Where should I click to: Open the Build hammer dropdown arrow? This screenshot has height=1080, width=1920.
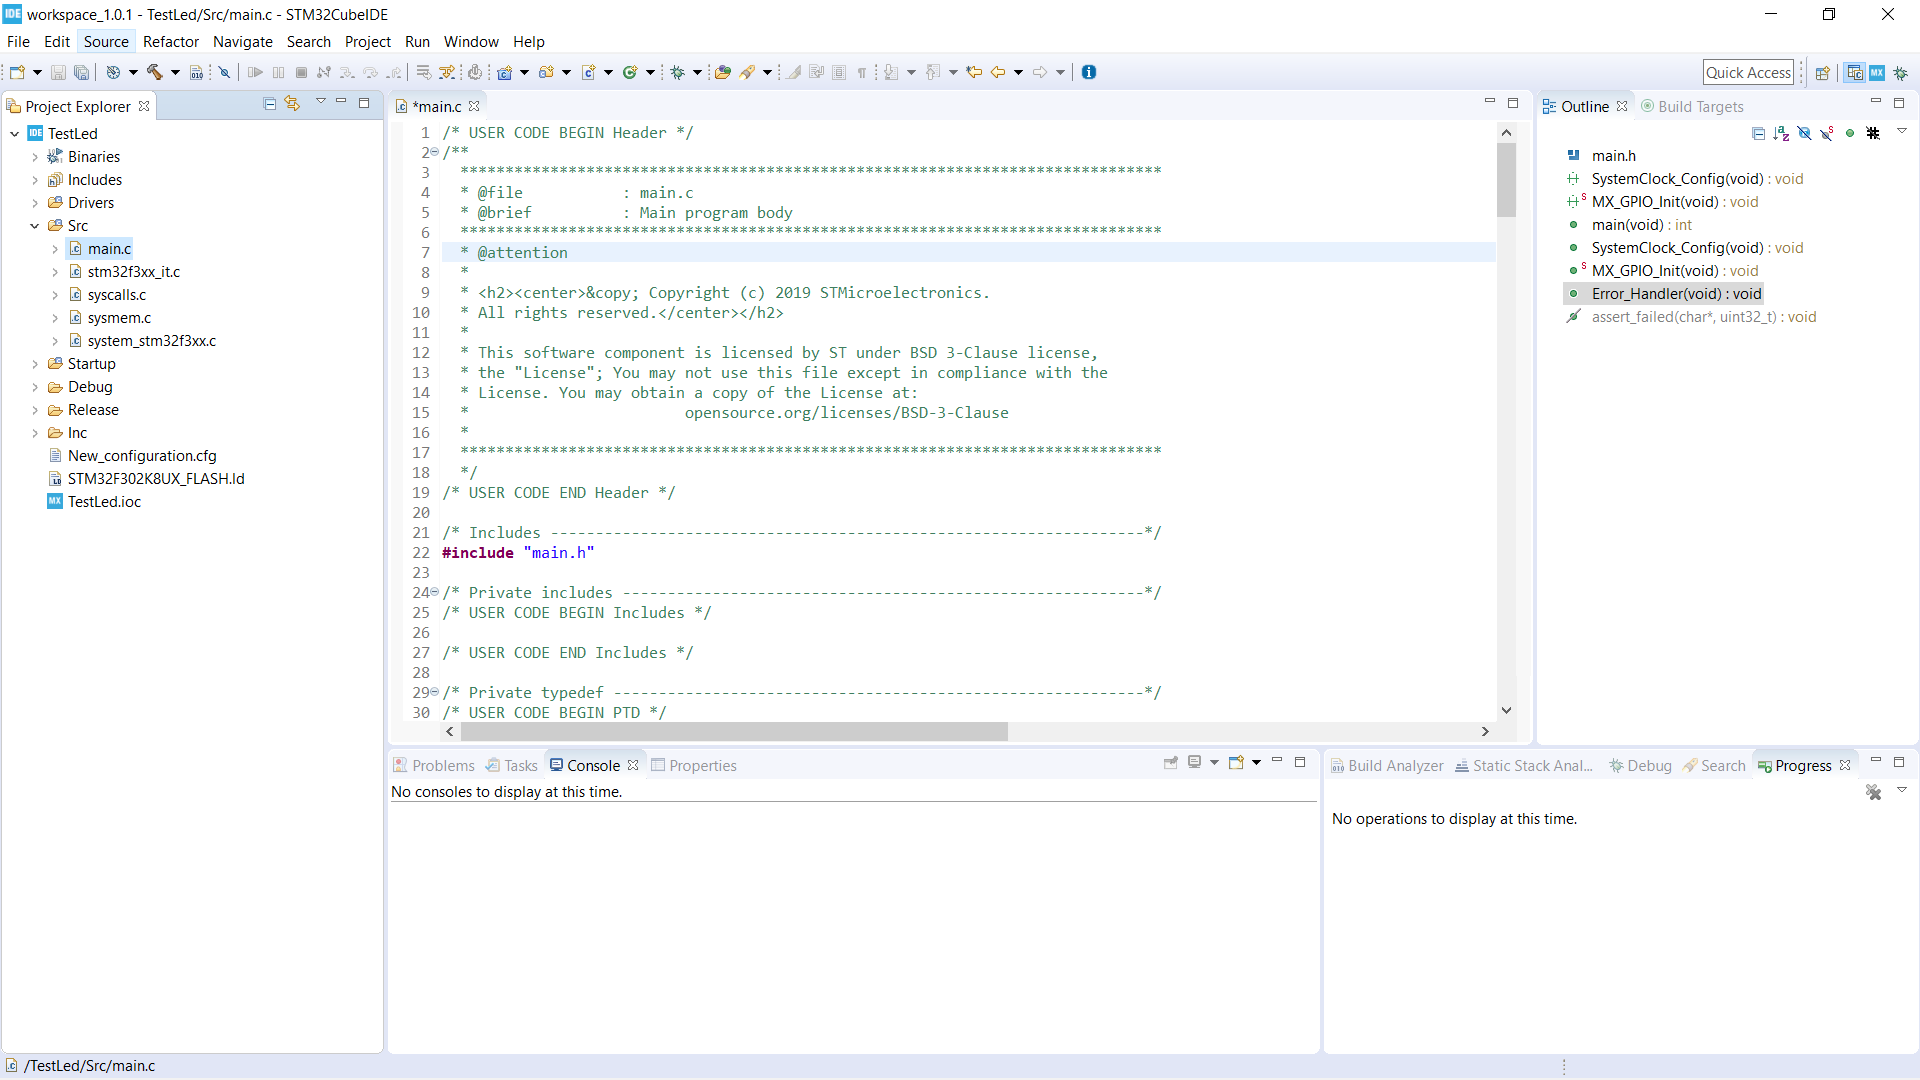pos(175,72)
